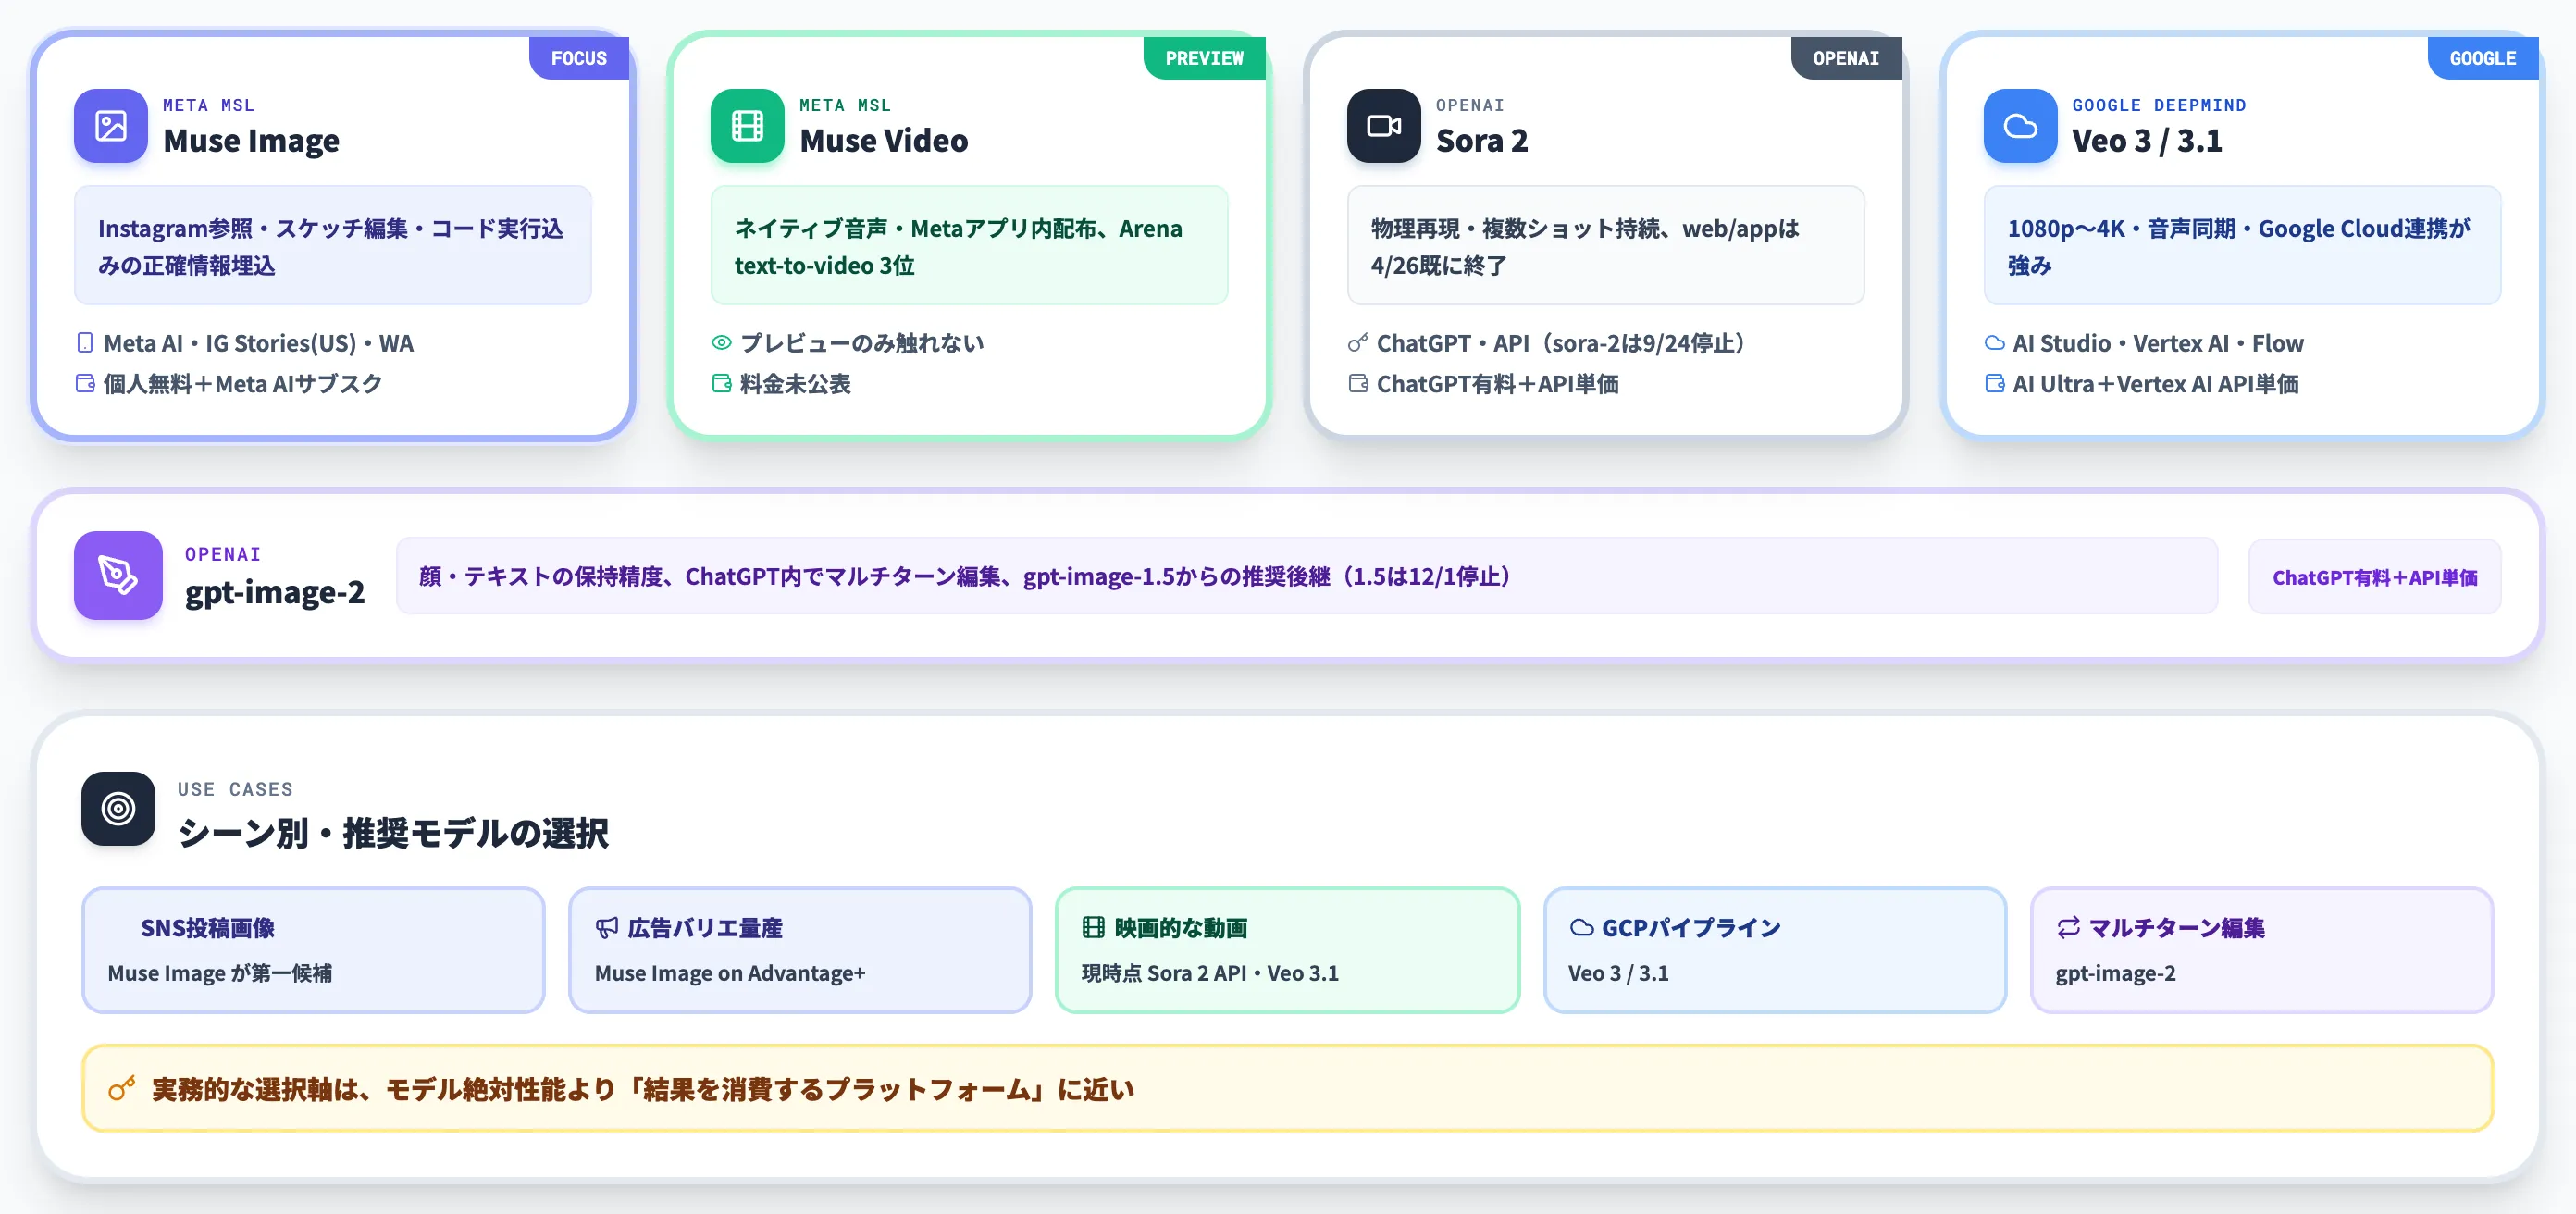Click the Veo 3 cloud icon
The width and height of the screenshot is (2576, 1214).
2020,126
